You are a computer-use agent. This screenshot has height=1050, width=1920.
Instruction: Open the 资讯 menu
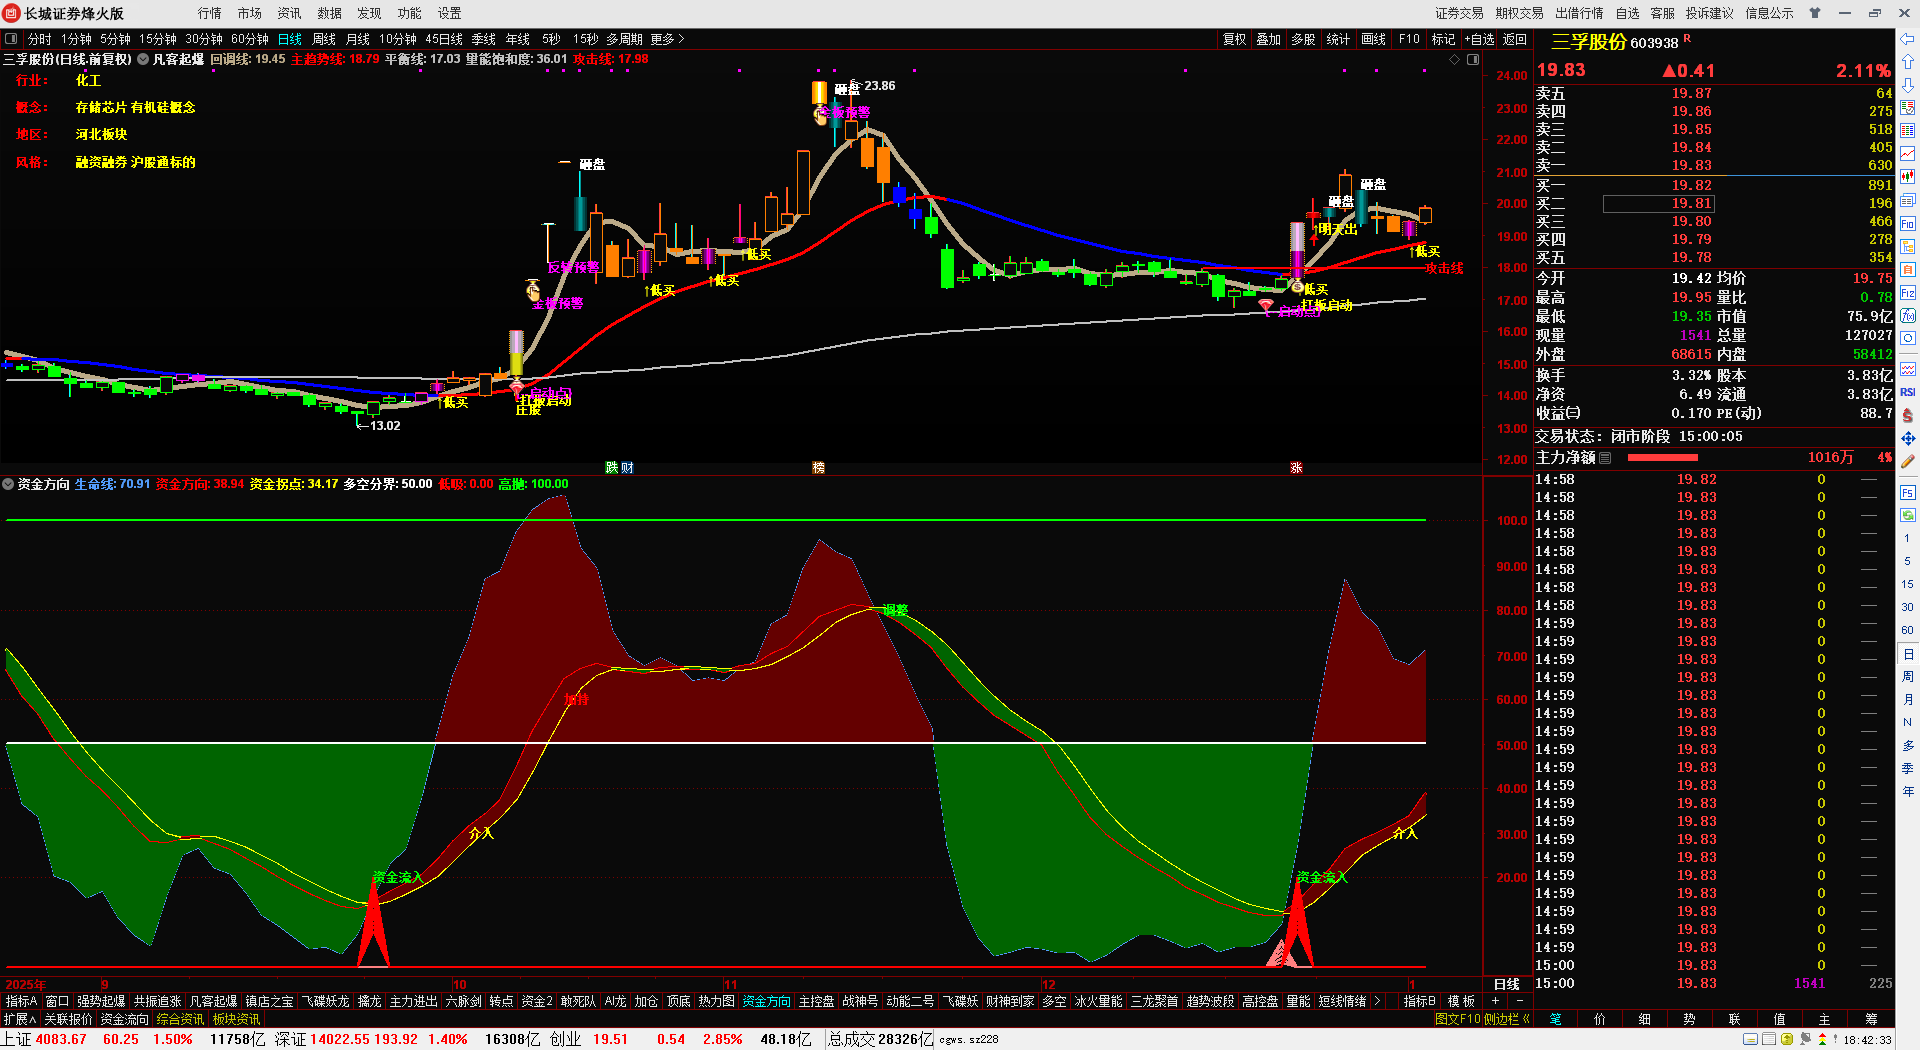(x=289, y=13)
